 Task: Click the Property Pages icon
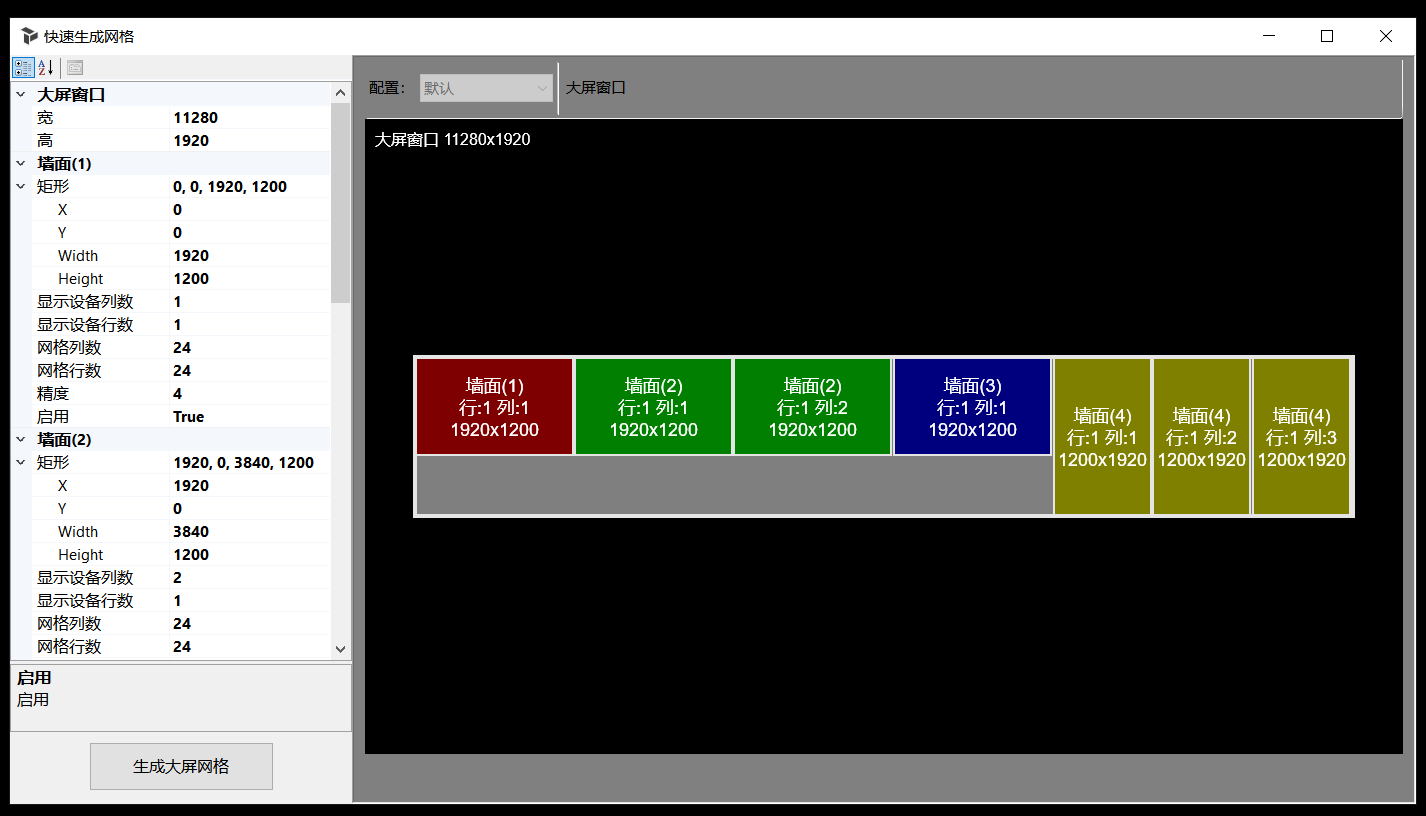click(x=75, y=68)
